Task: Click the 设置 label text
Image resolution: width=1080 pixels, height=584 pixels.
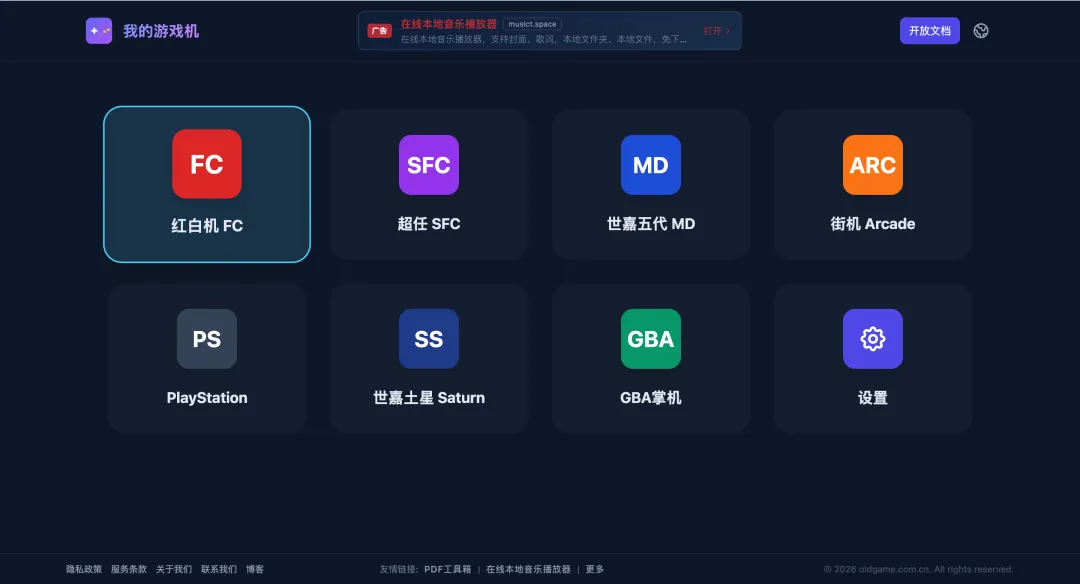Action: [873, 398]
